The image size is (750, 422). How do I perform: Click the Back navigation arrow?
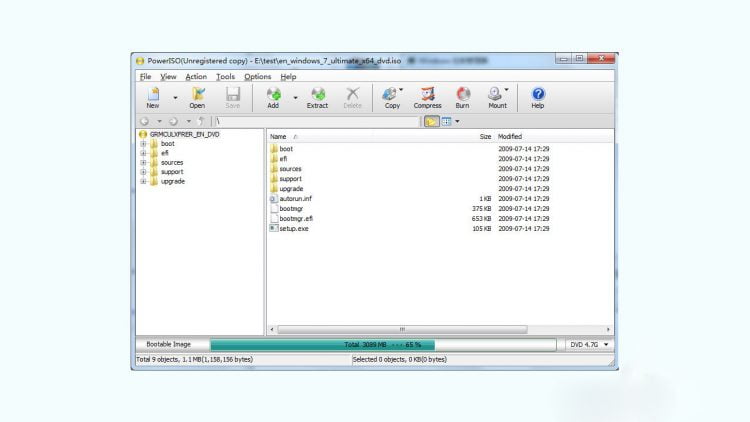(144, 122)
